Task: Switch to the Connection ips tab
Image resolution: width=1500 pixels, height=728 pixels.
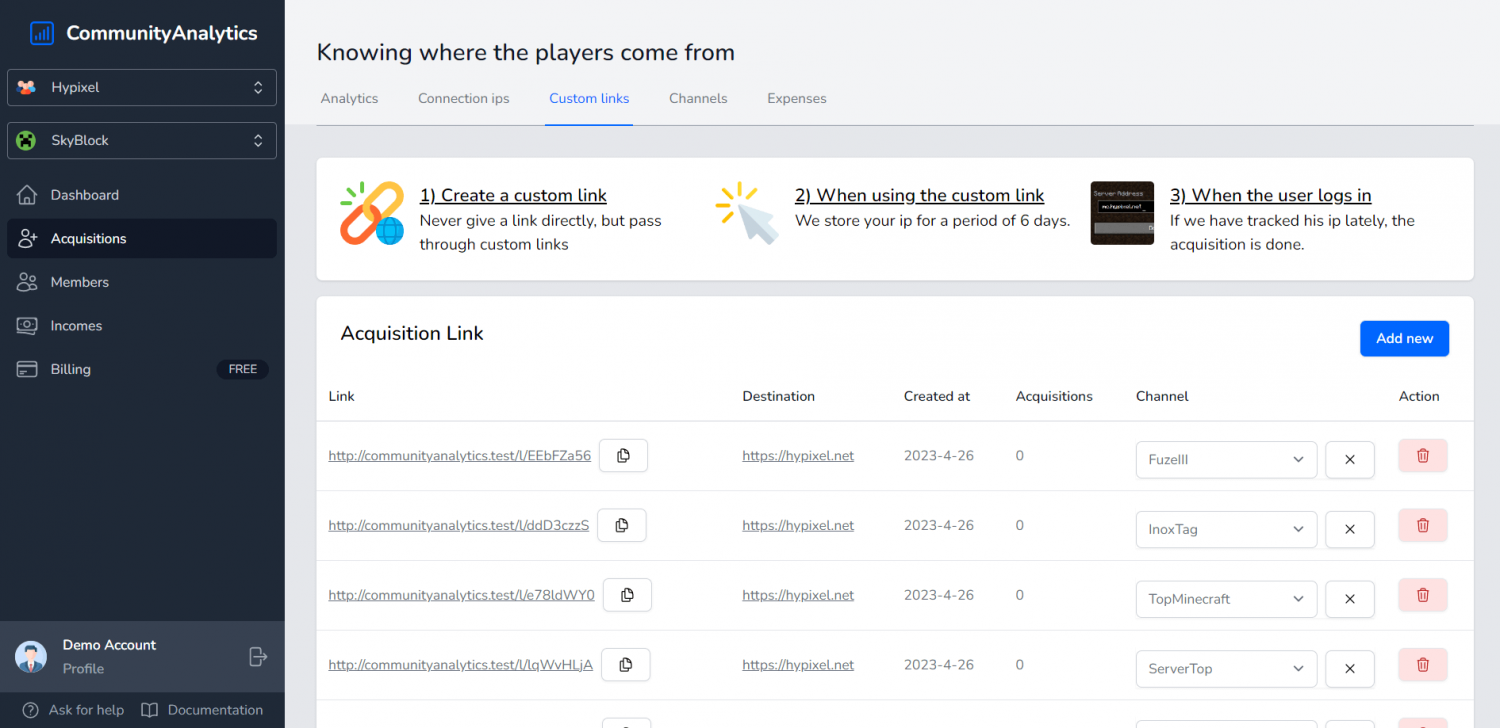Action: click(x=464, y=98)
